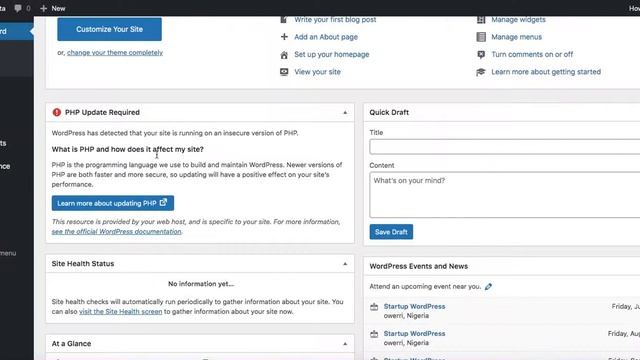Click the WordPress Events and News heading
The height and width of the screenshot is (360, 640).
click(x=419, y=266)
